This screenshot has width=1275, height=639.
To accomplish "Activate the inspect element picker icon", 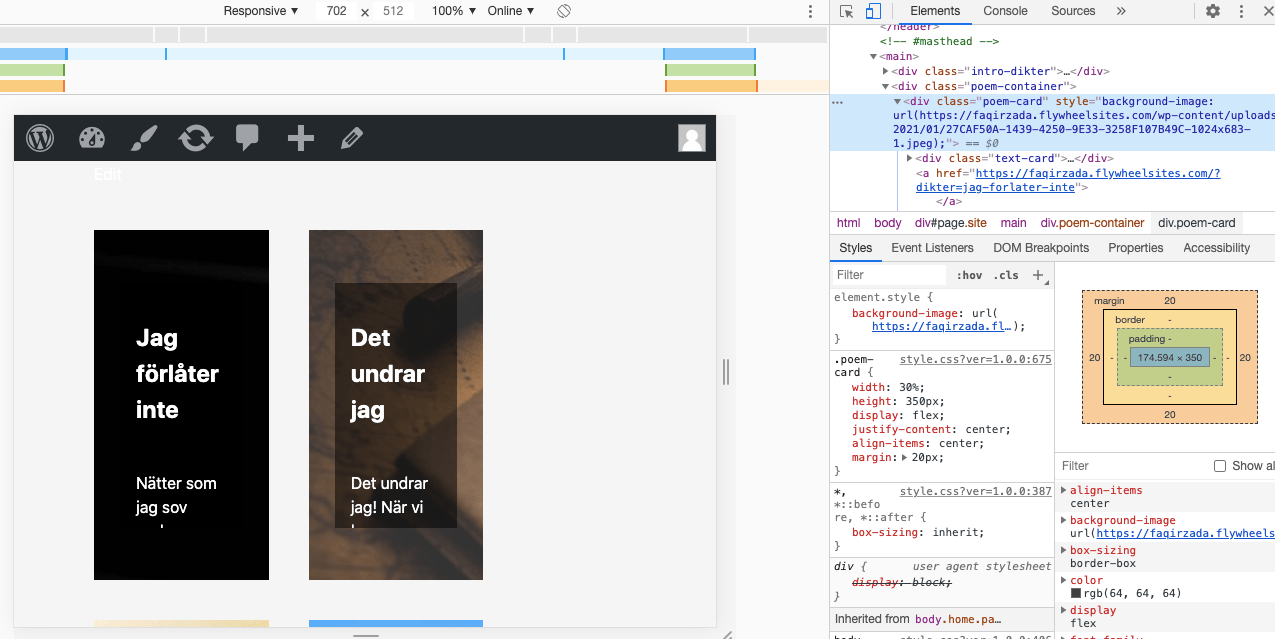I will coord(847,11).
